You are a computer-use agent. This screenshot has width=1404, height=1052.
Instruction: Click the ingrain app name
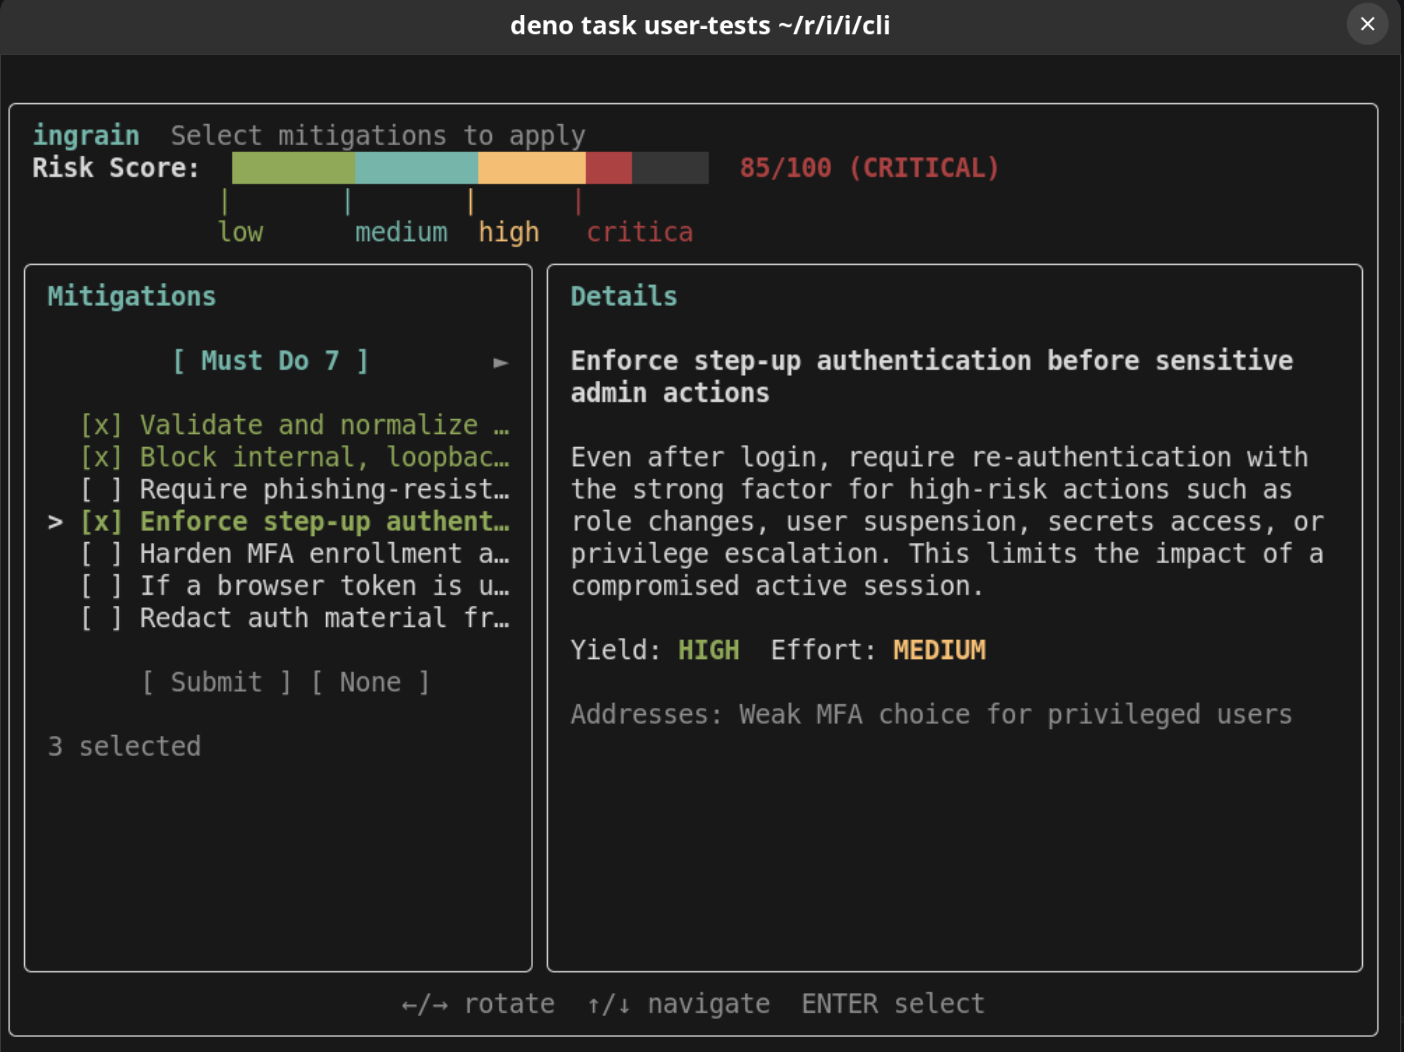(x=86, y=135)
